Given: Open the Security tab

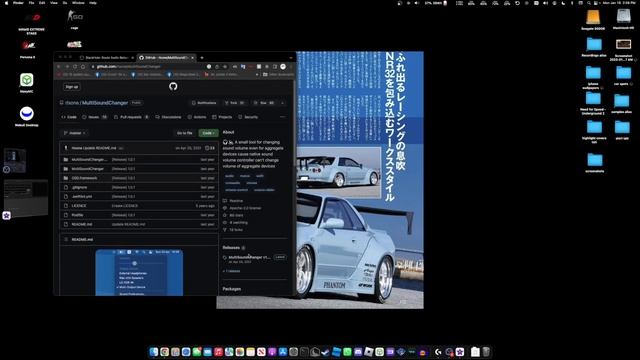Looking at the screenshot, I should 248,117.
